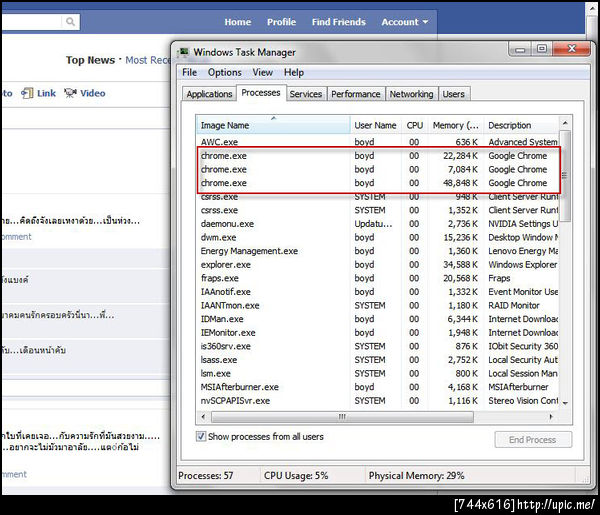Screen dimensions: 600x515
Task: Switch to Most Recent news feed
Action: [148, 60]
